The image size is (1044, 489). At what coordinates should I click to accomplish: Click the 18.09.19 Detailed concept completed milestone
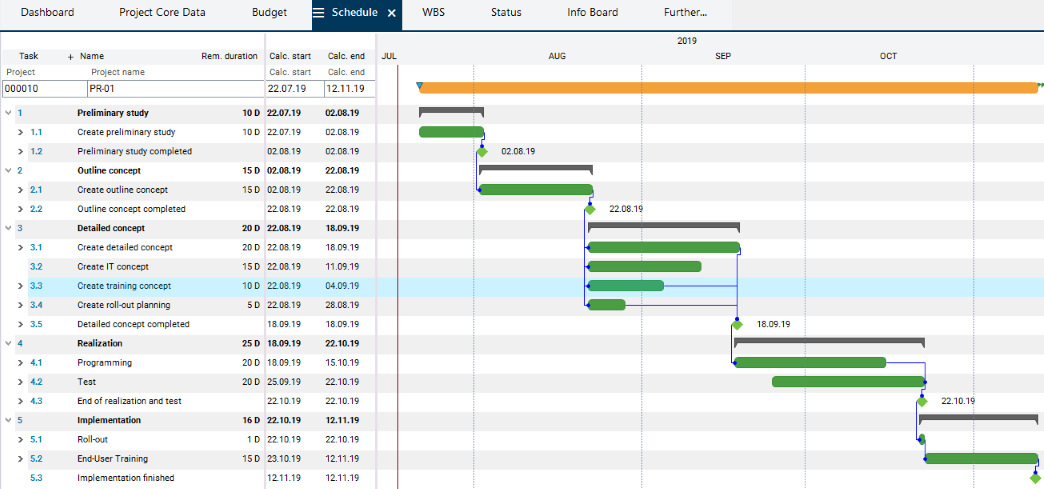tap(737, 324)
